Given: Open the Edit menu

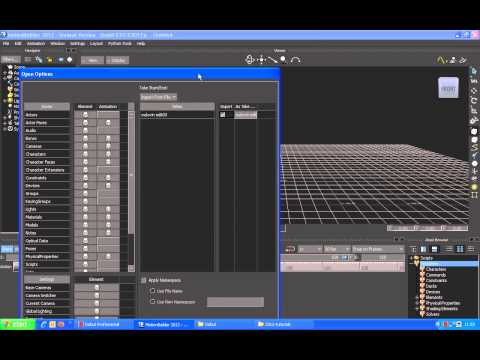Looking at the screenshot, I should [x=18, y=44].
